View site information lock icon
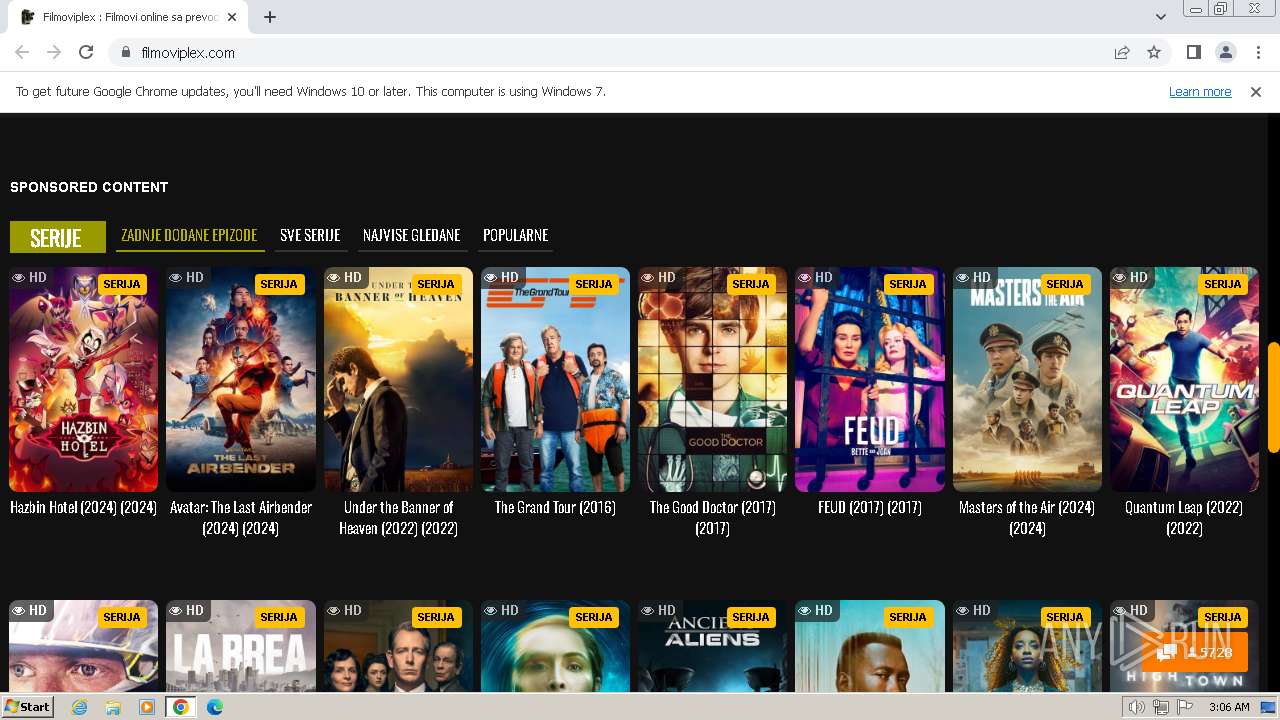1280x720 pixels. [x=126, y=53]
